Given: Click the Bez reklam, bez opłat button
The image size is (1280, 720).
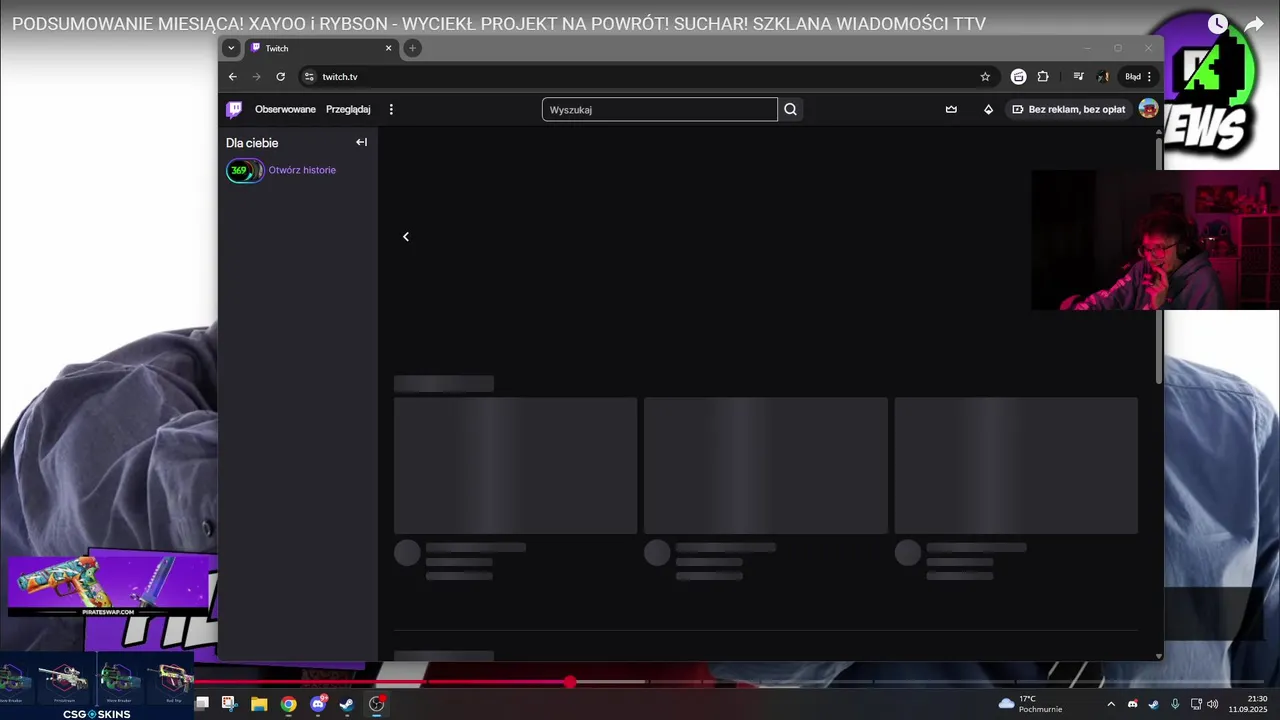Looking at the screenshot, I should pos(1068,109).
